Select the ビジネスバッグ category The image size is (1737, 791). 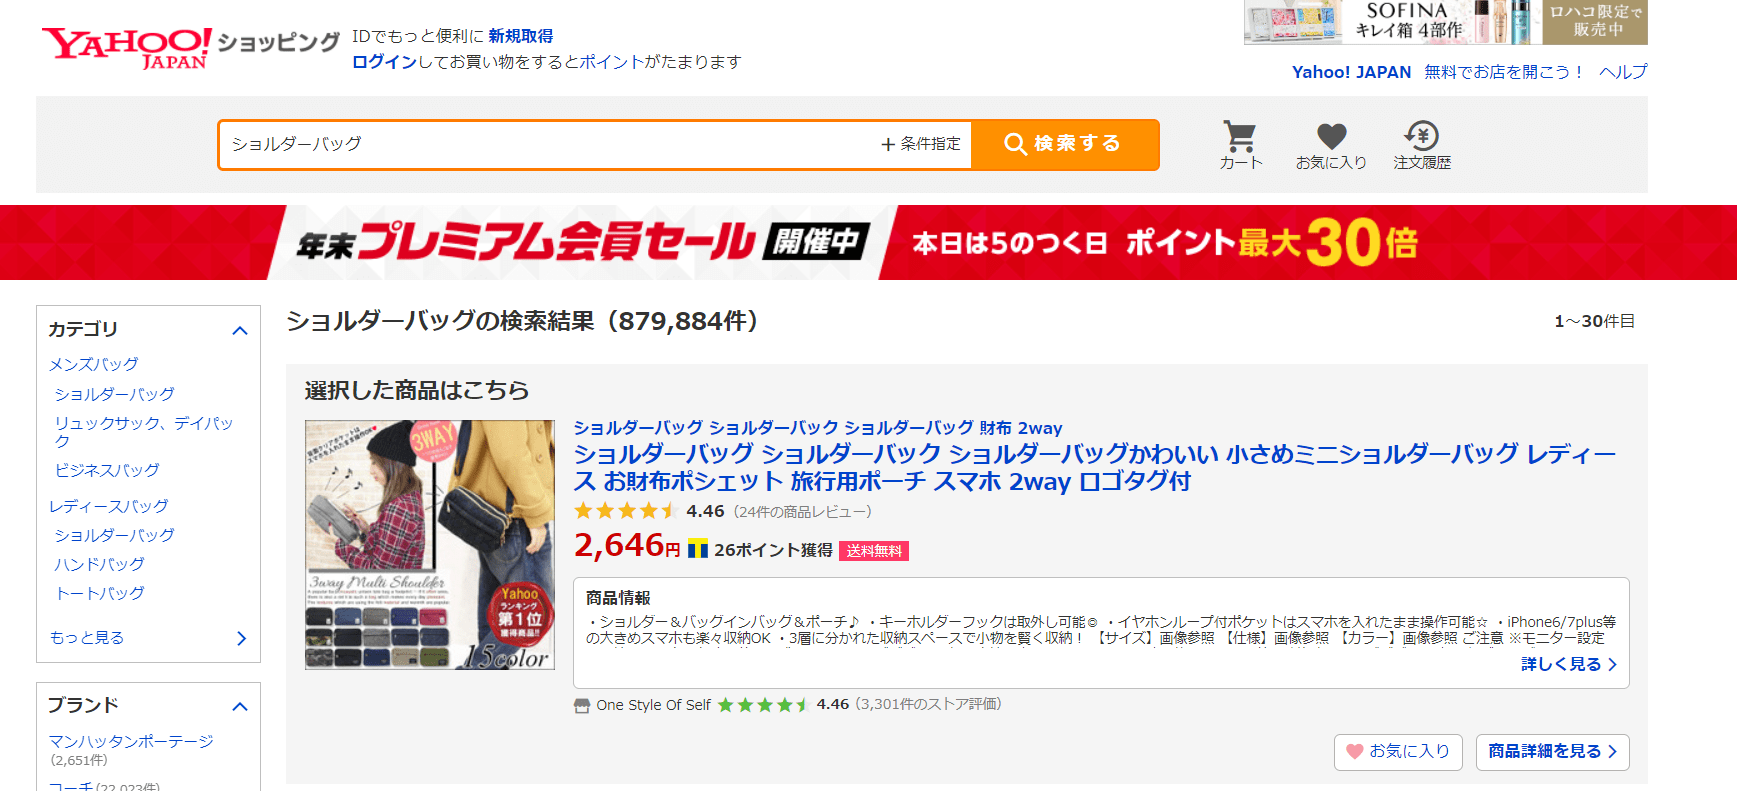[x=107, y=470]
